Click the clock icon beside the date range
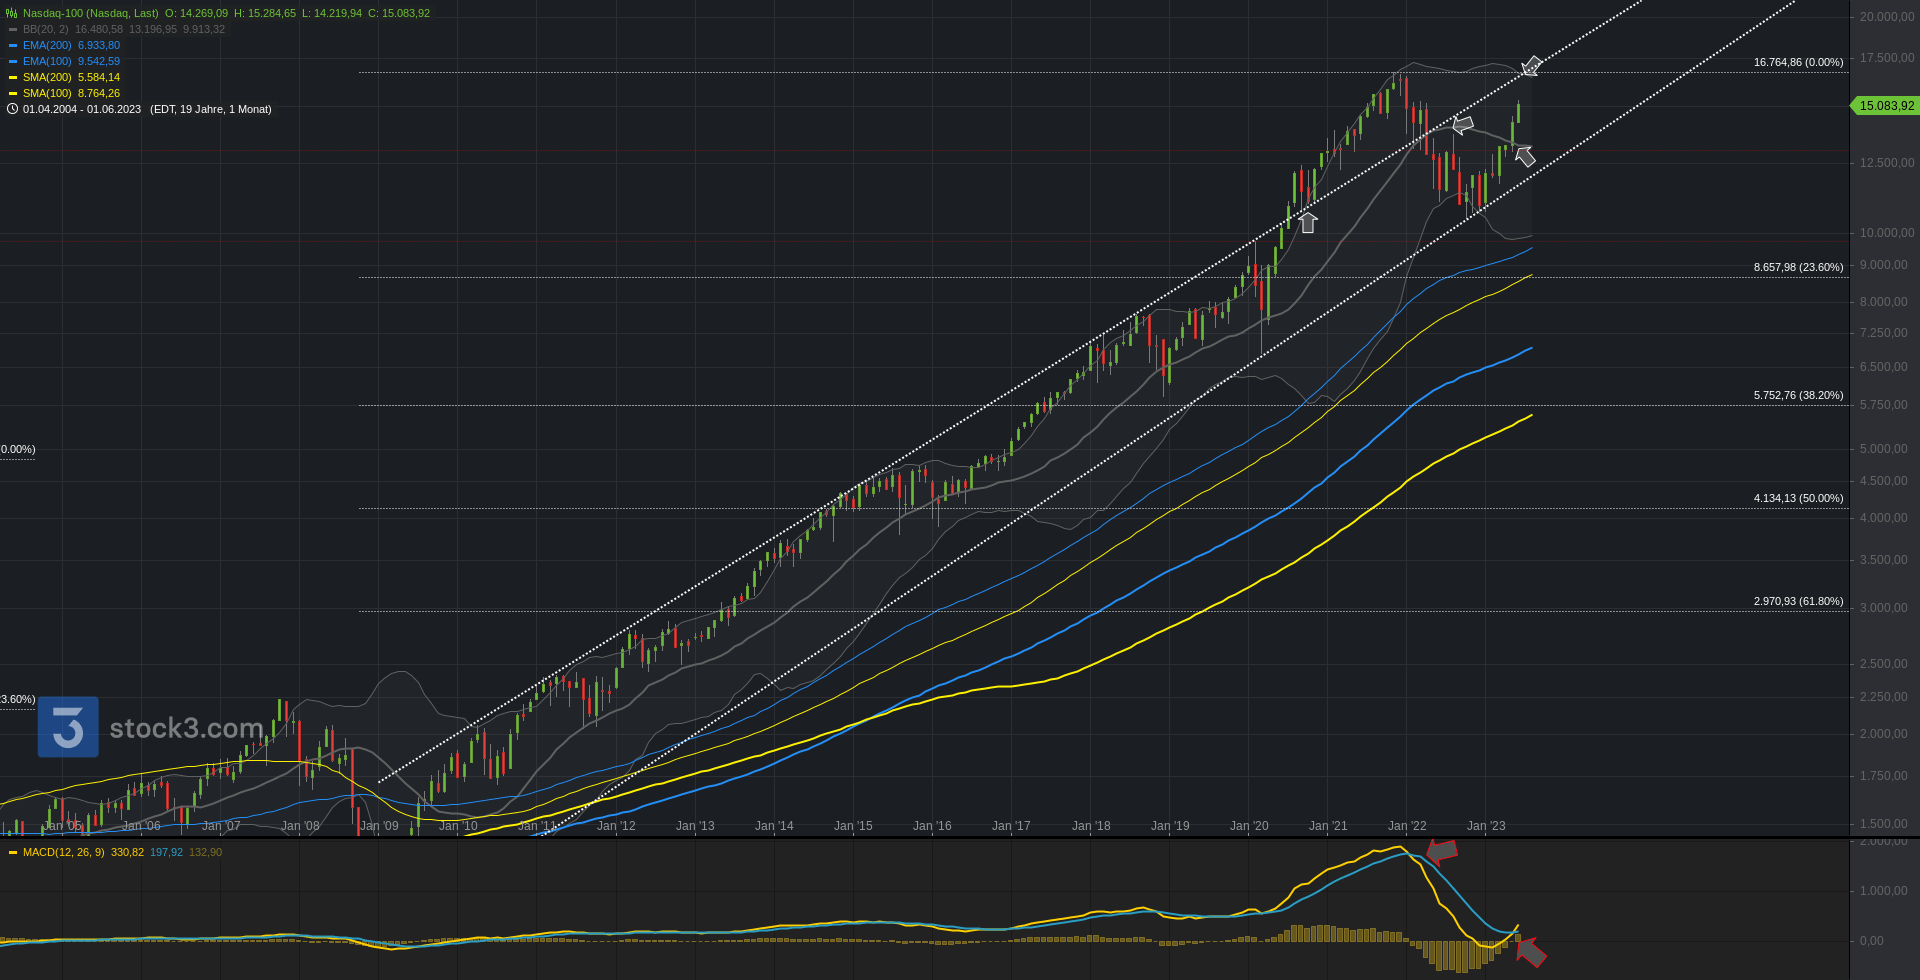Viewport: 1920px width, 980px height. click(x=12, y=109)
